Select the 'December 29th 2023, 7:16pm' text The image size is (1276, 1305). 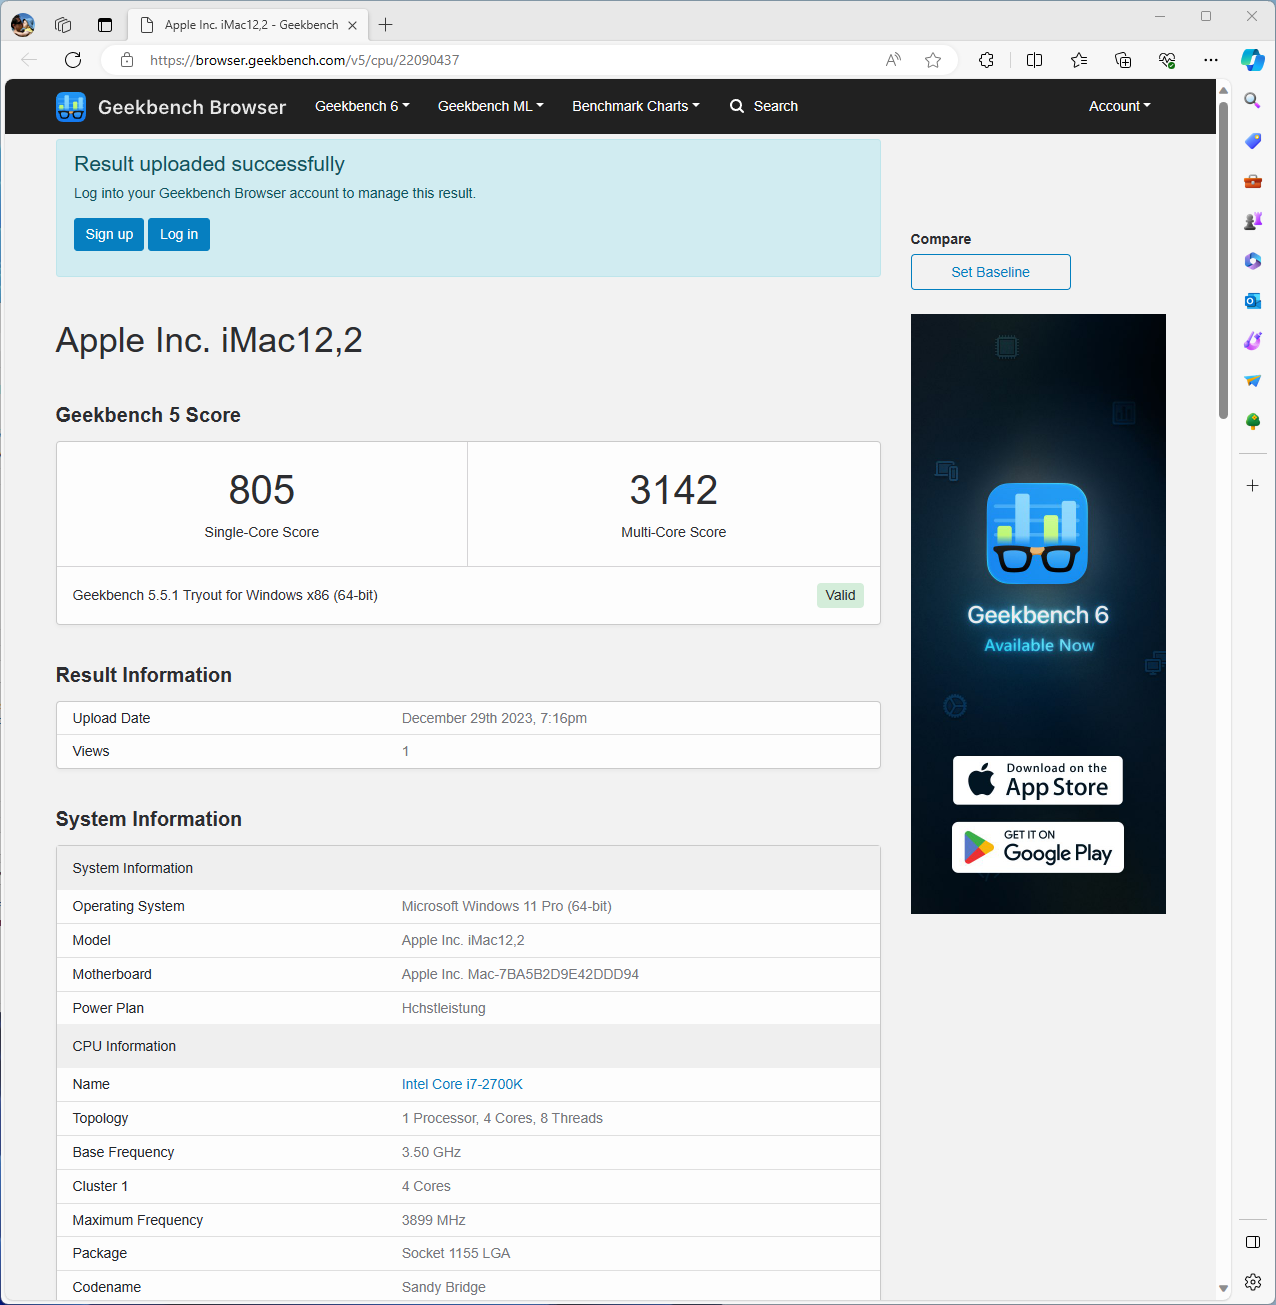(494, 718)
